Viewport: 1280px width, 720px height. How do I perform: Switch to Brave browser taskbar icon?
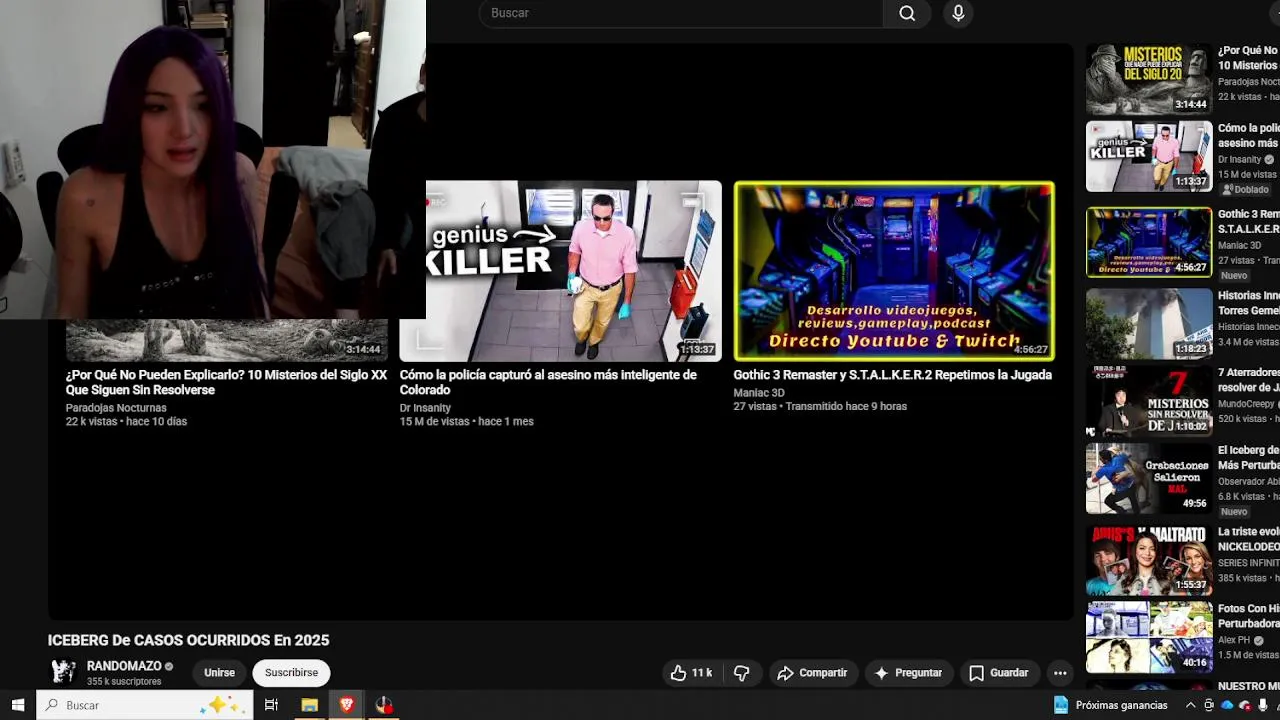pyautogui.click(x=347, y=705)
